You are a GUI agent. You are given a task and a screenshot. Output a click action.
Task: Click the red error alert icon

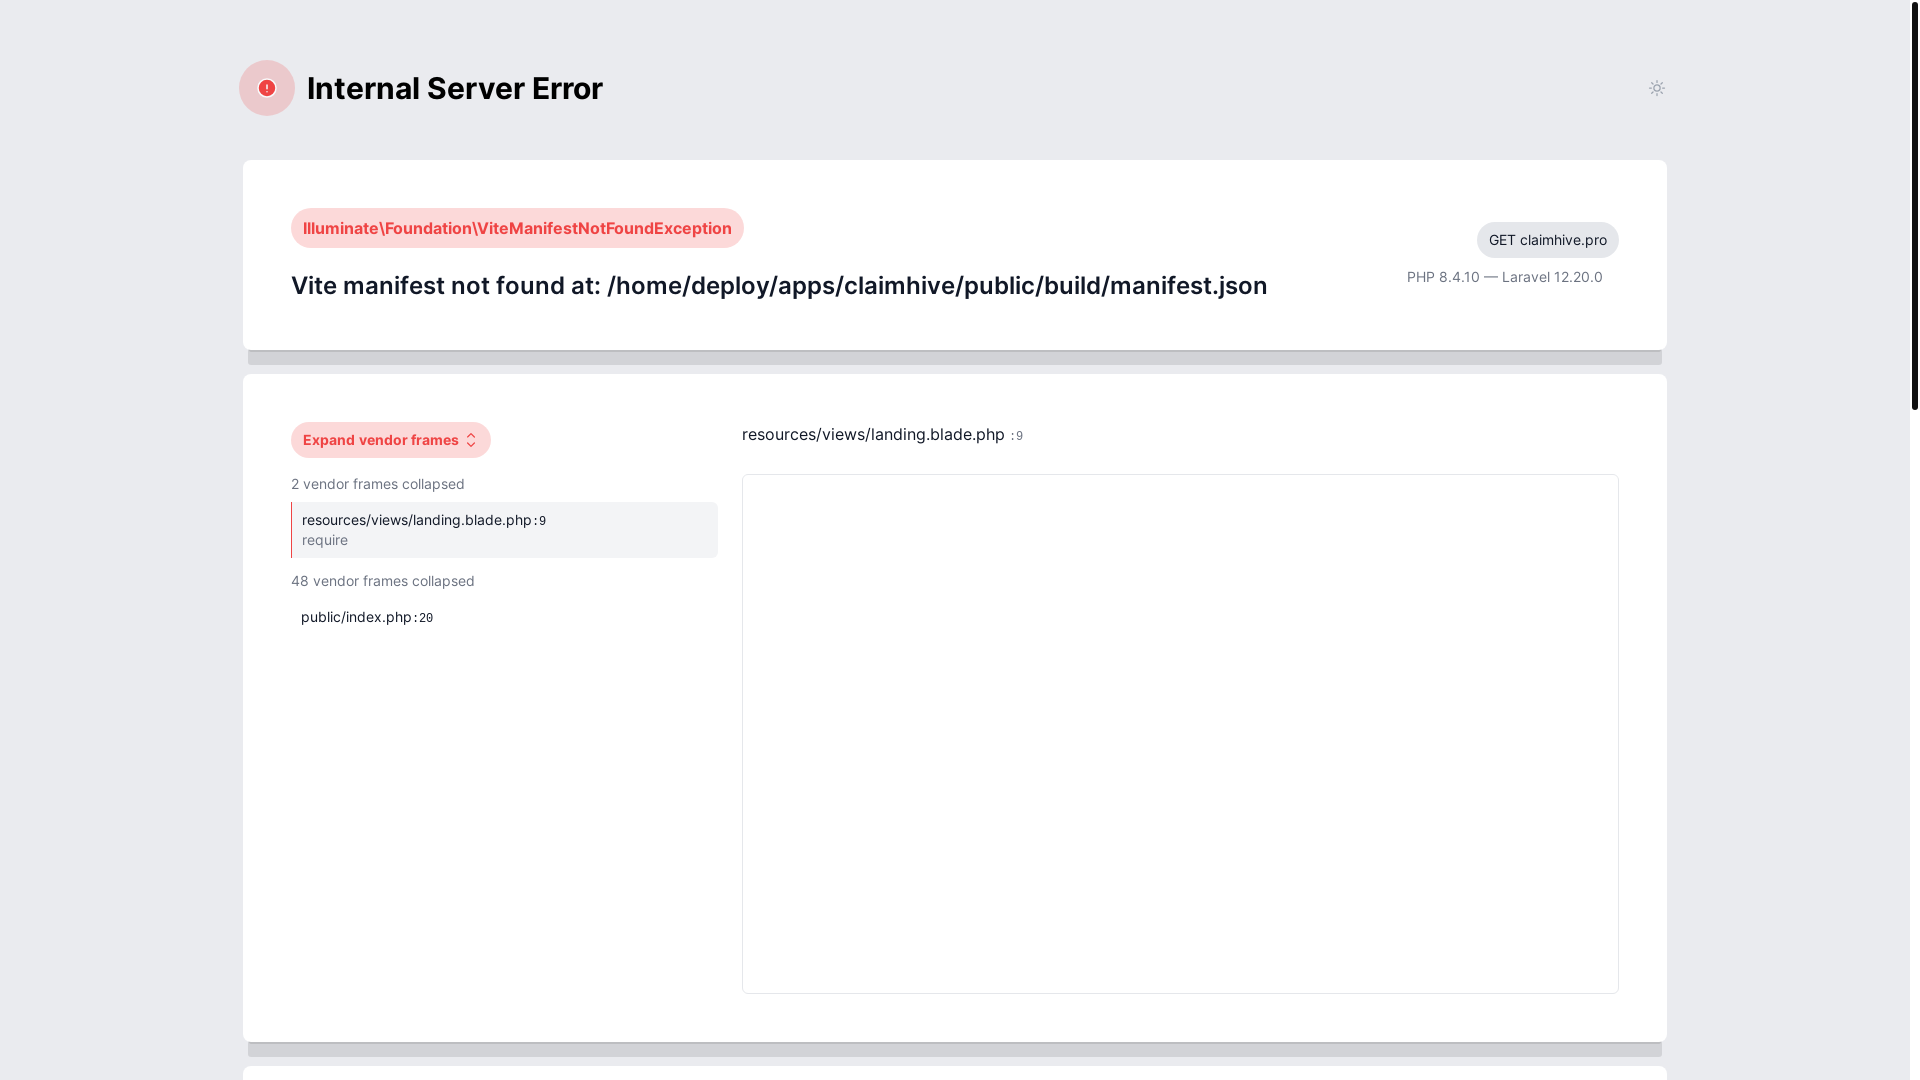click(267, 88)
